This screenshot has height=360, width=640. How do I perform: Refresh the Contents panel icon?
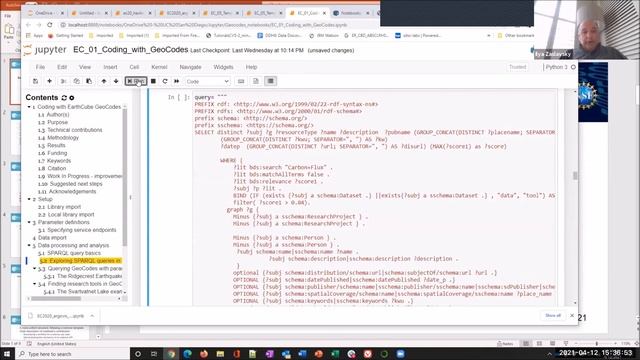(64, 98)
